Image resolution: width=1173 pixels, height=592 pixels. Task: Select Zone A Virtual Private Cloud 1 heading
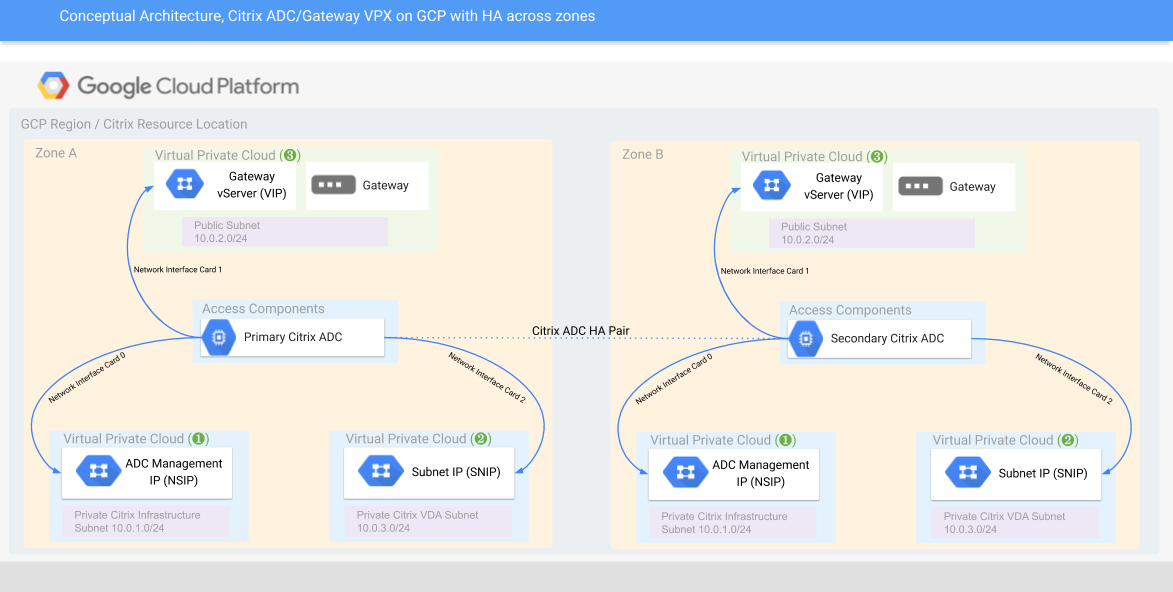click(x=136, y=439)
